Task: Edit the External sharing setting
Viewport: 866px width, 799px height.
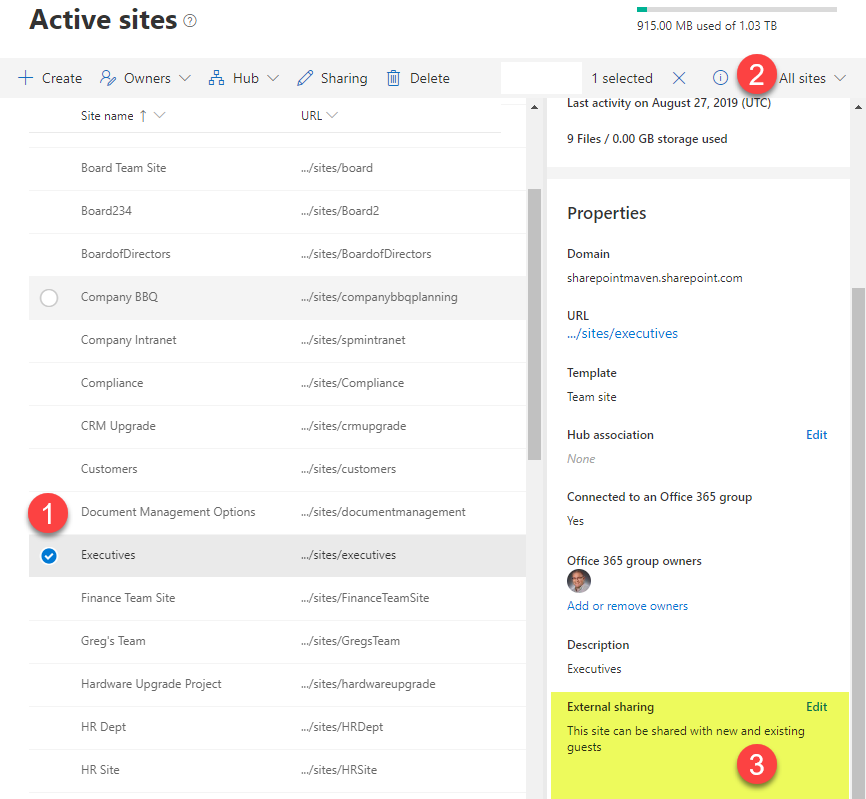Action: point(816,707)
